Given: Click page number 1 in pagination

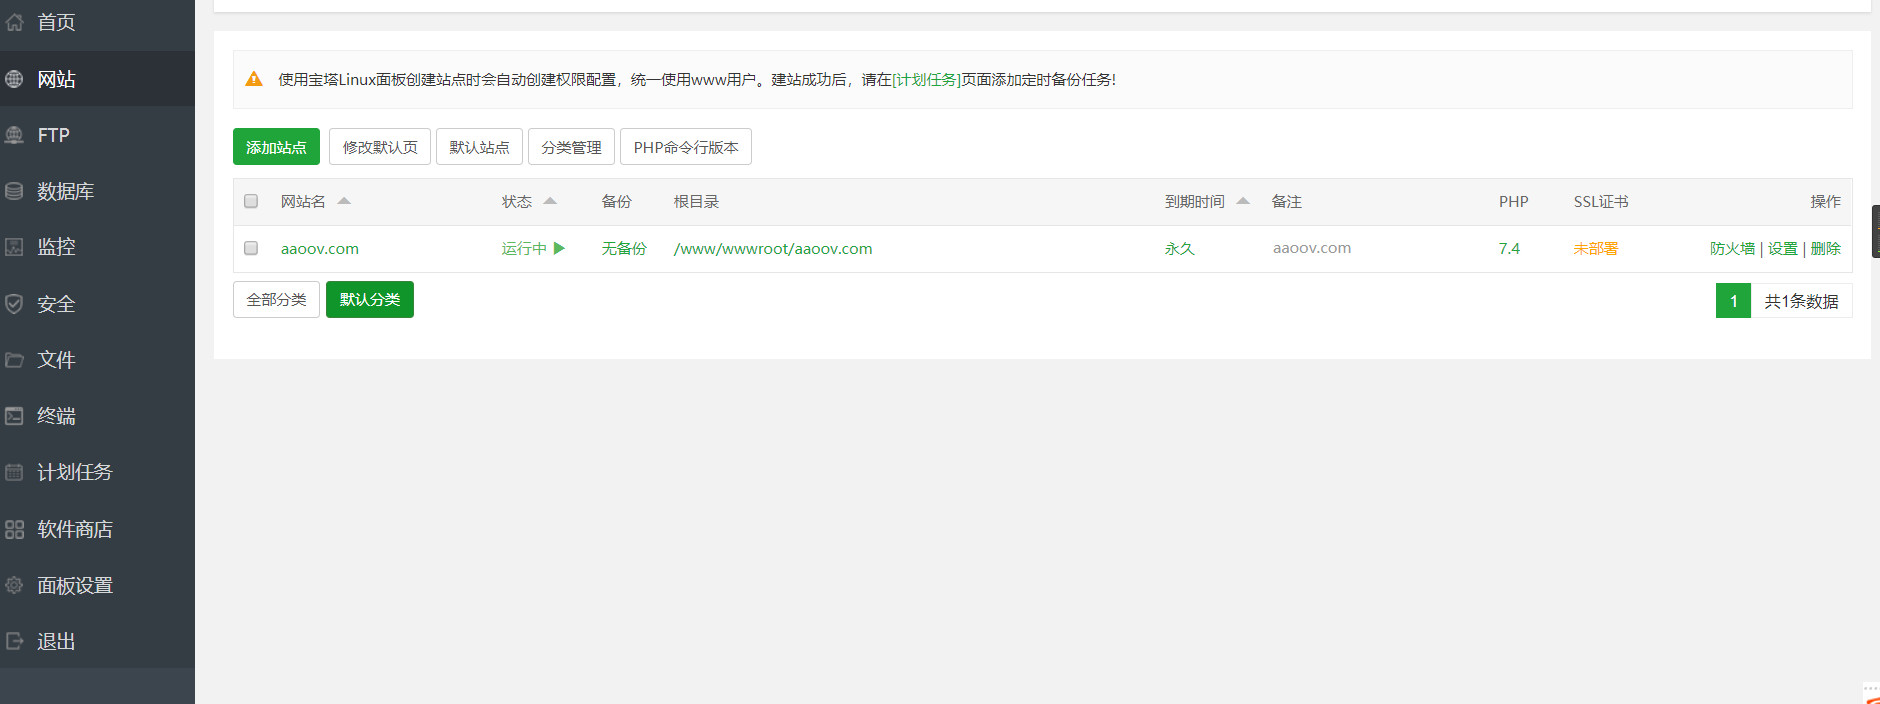Looking at the screenshot, I should click(x=1733, y=301).
